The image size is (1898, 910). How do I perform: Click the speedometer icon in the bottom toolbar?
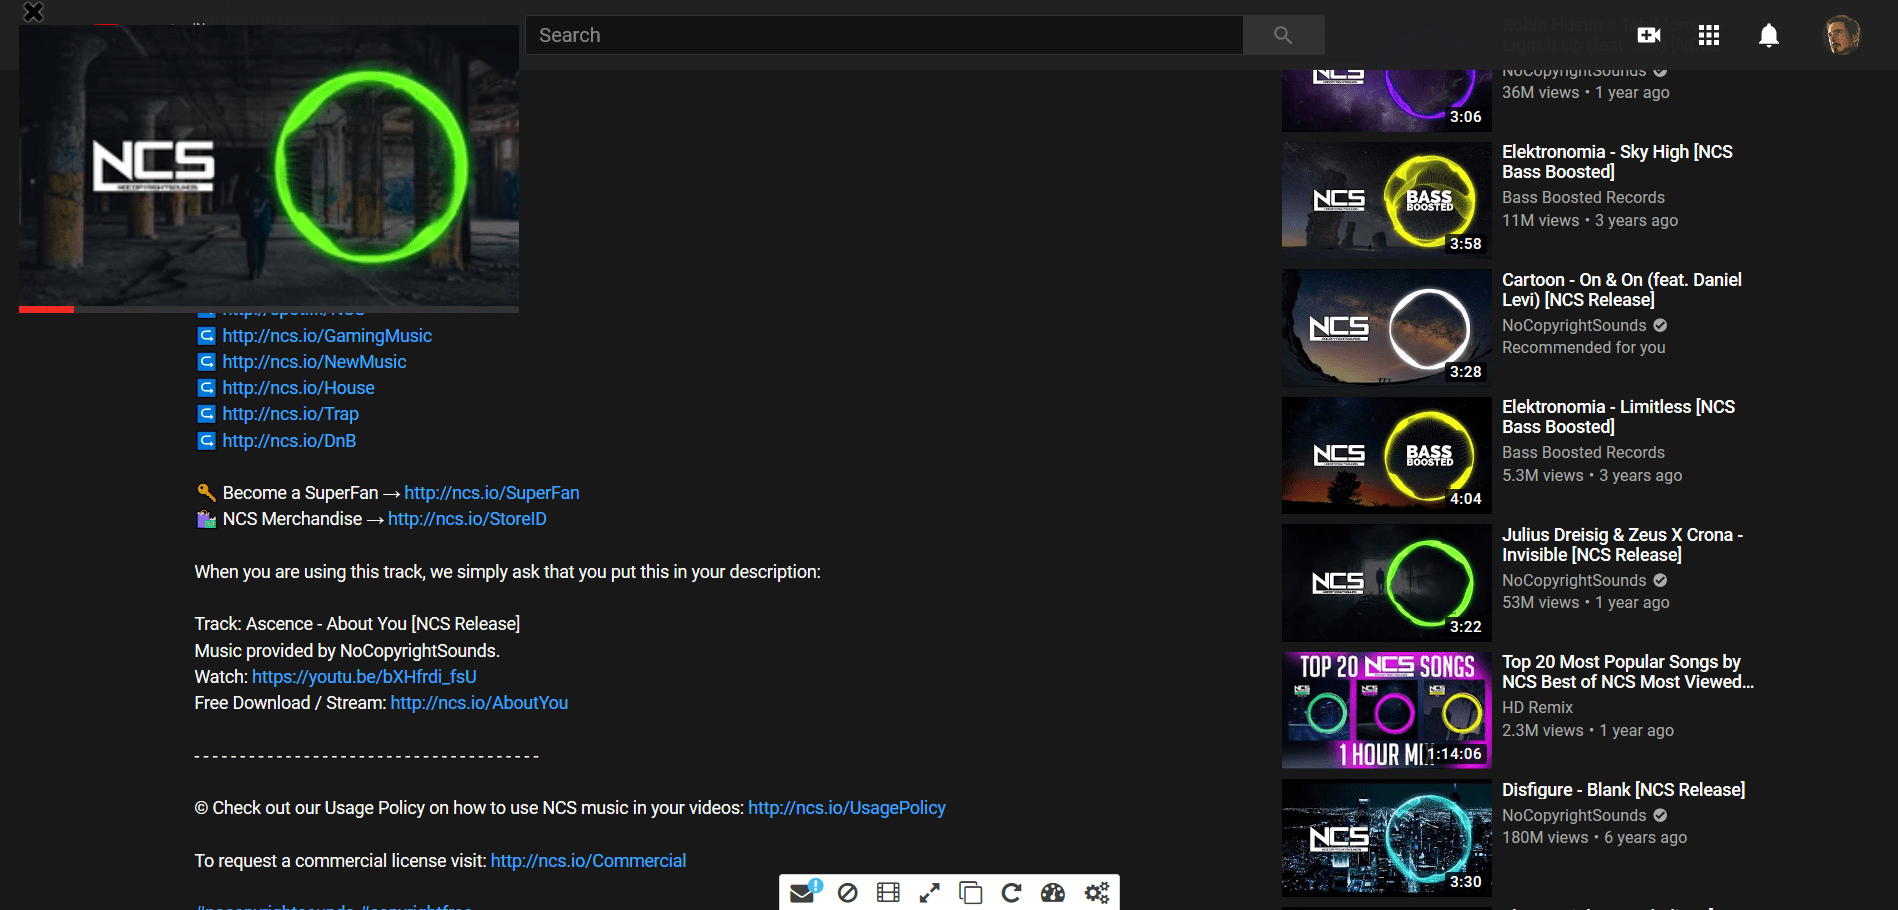[1053, 892]
